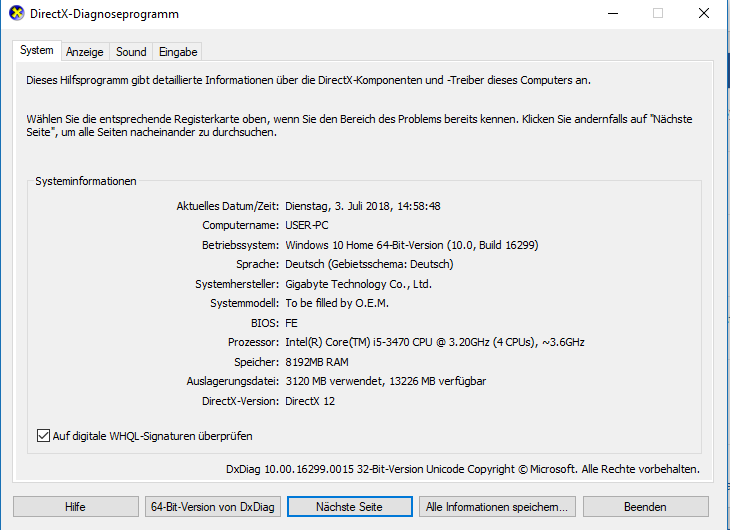Screen dimensions: 730x530
Task: Click the BIOS value FE
Action: 291,323
